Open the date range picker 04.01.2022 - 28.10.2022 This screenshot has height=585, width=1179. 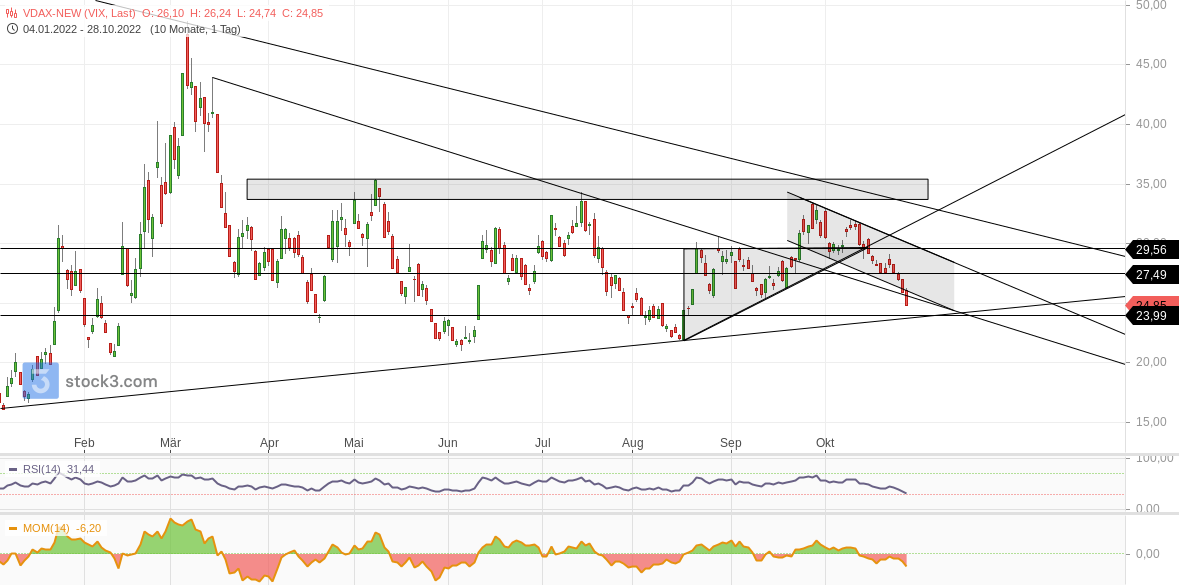pyautogui.click(x=81, y=30)
